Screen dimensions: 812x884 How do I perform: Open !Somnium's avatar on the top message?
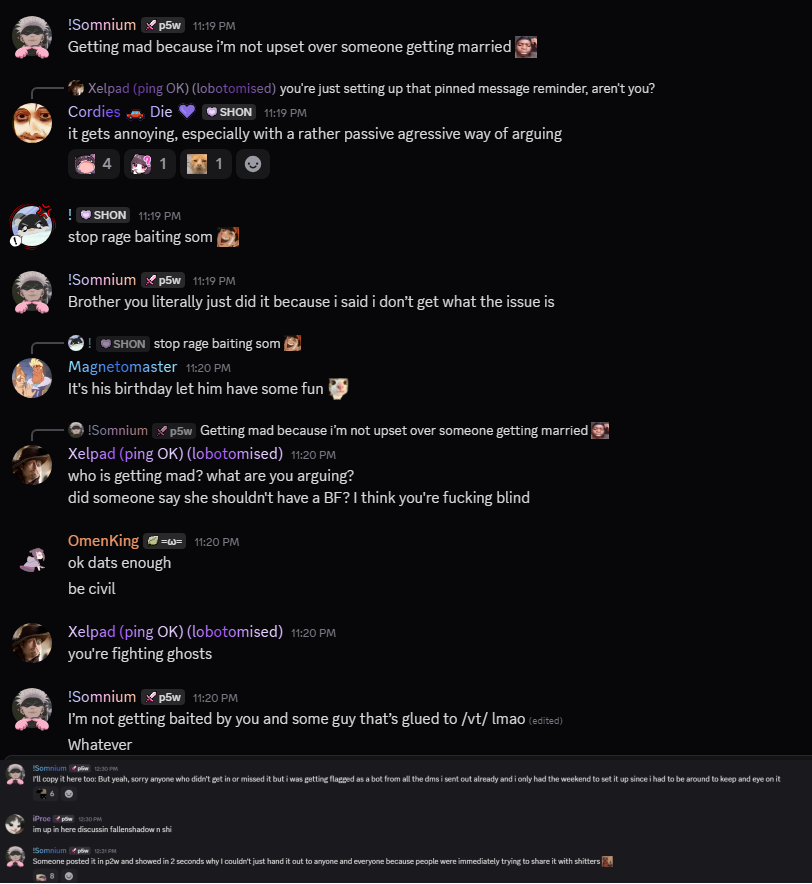(x=32, y=37)
